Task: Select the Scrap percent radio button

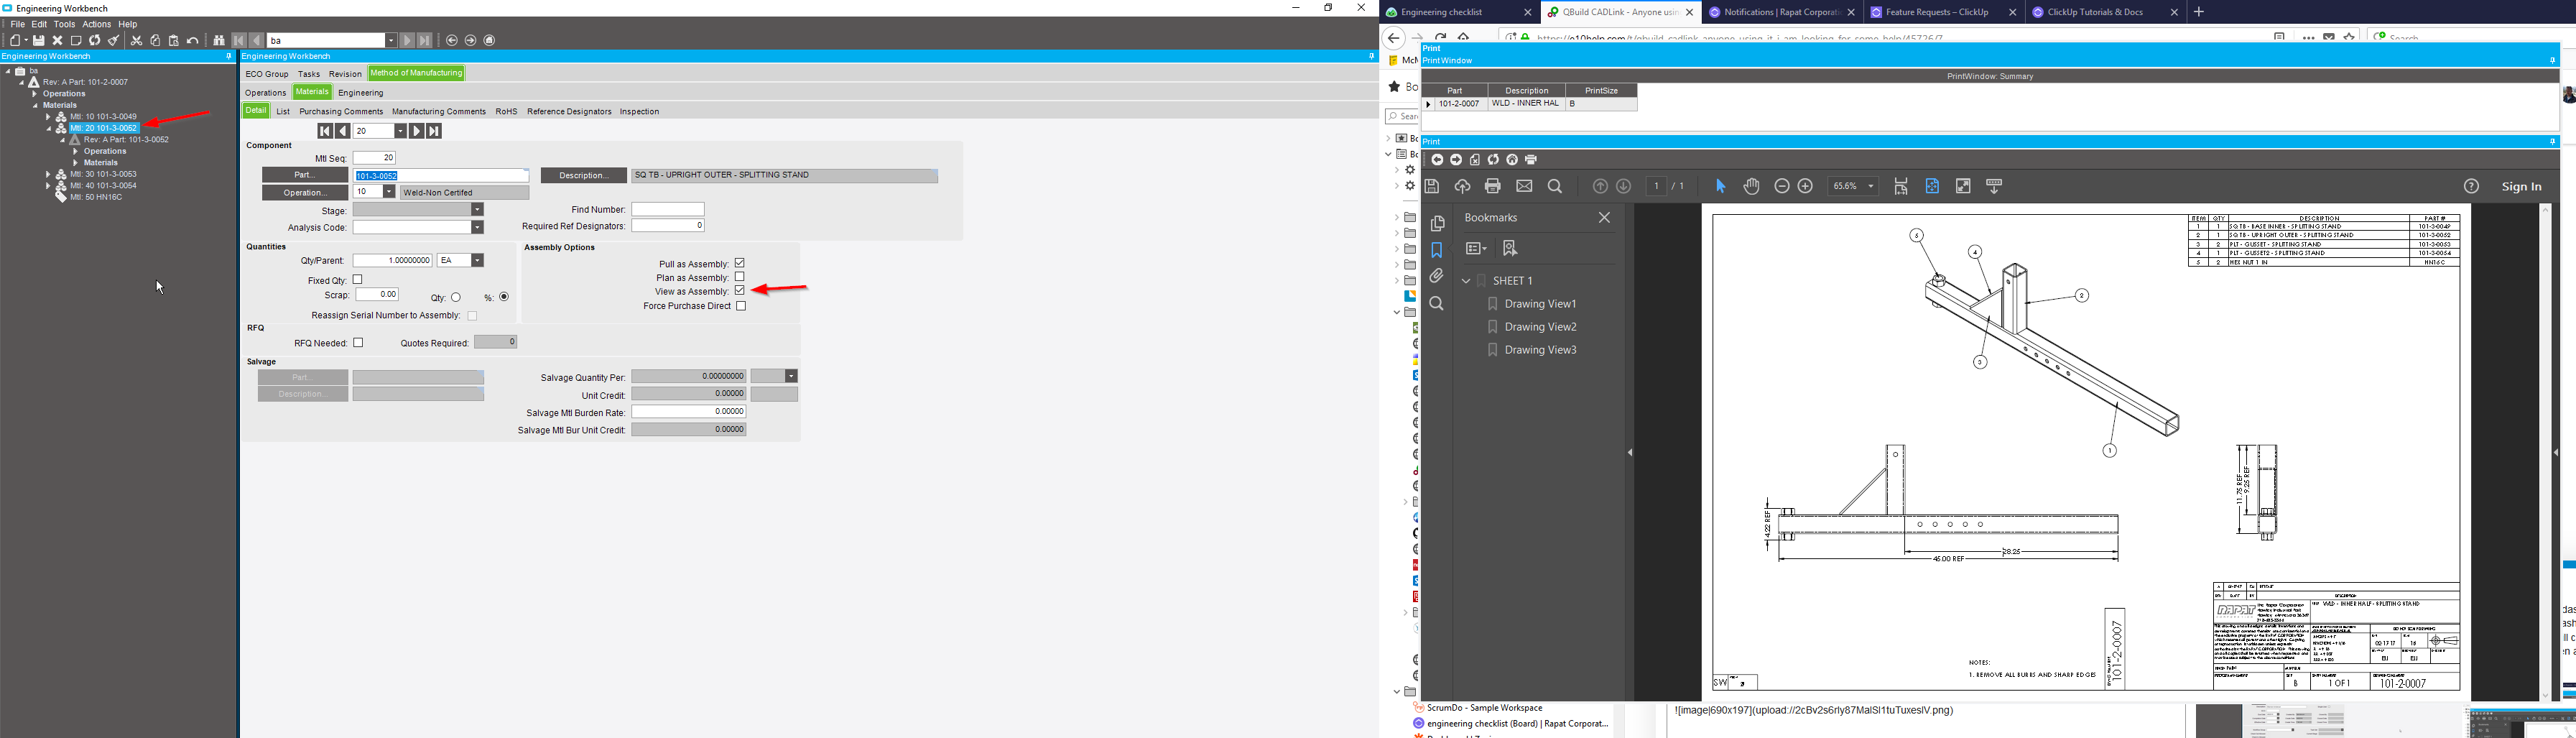Action: tap(504, 297)
